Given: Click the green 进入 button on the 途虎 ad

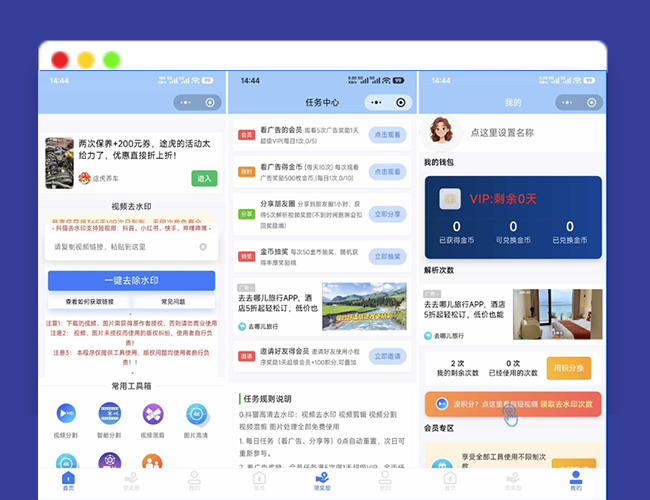Looking at the screenshot, I should click(x=204, y=178).
